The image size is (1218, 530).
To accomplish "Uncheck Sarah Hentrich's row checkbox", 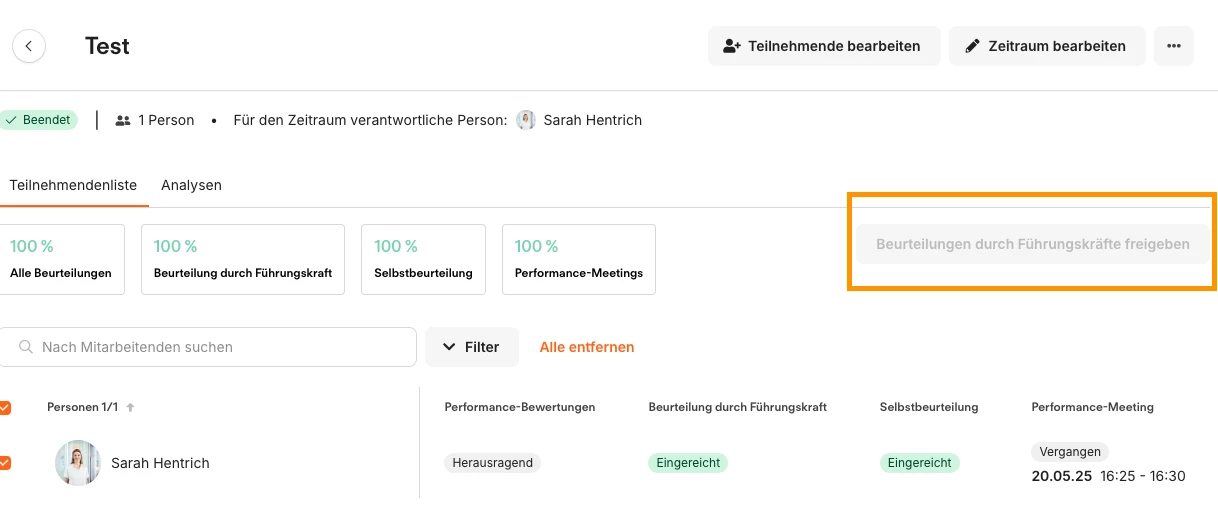I will pyautogui.click(x=5, y=463).
